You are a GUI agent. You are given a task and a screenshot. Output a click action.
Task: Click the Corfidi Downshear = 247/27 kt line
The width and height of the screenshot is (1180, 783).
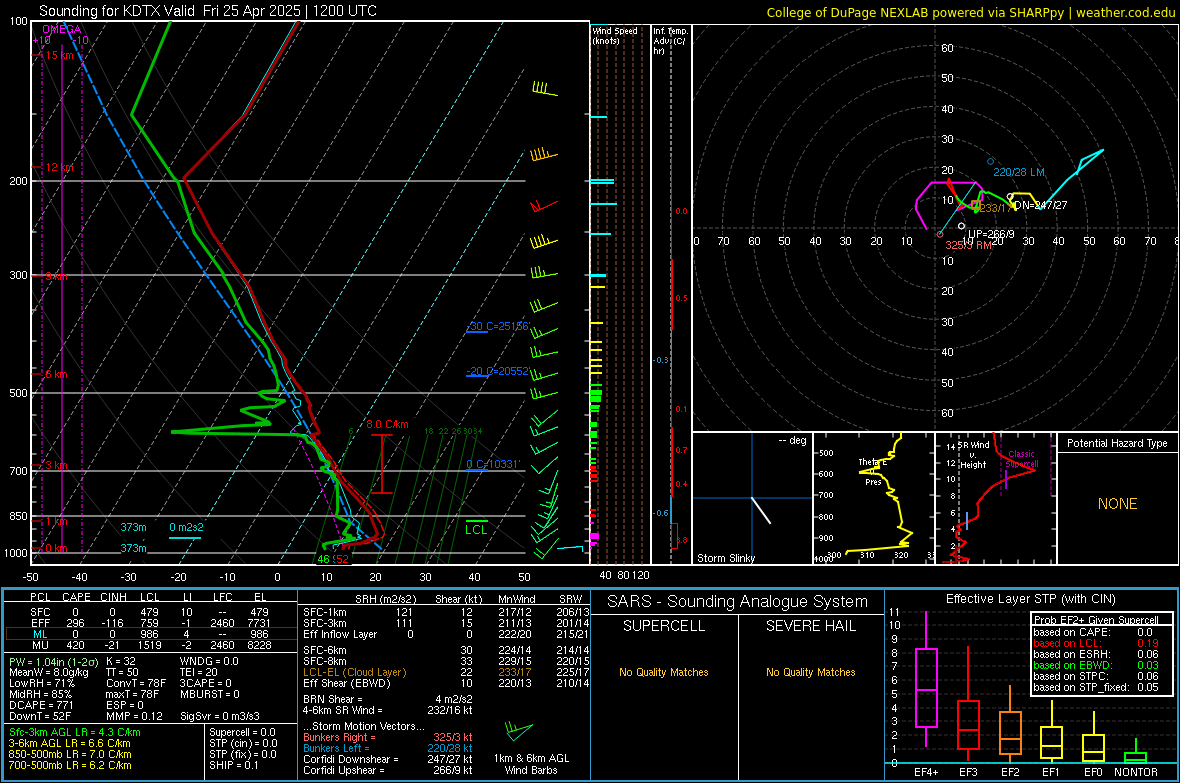(x=388, y=759)
